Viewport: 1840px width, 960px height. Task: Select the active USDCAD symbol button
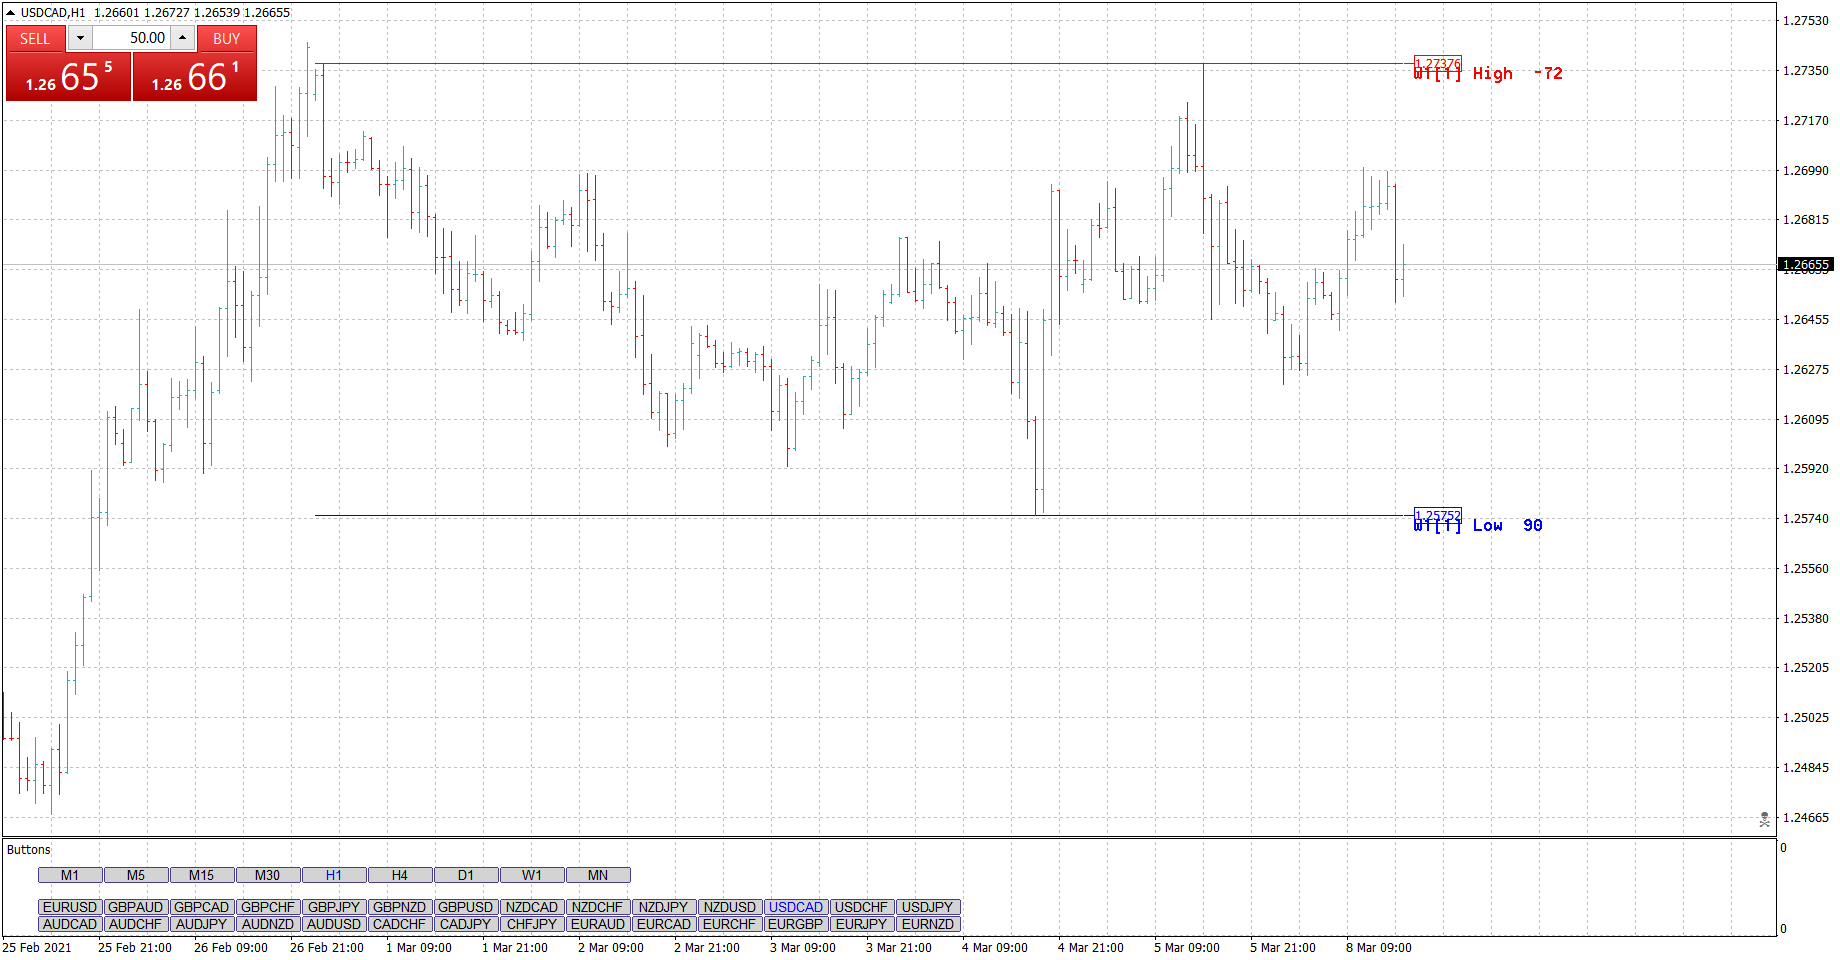pyautogui.click(x=796, y=907)
